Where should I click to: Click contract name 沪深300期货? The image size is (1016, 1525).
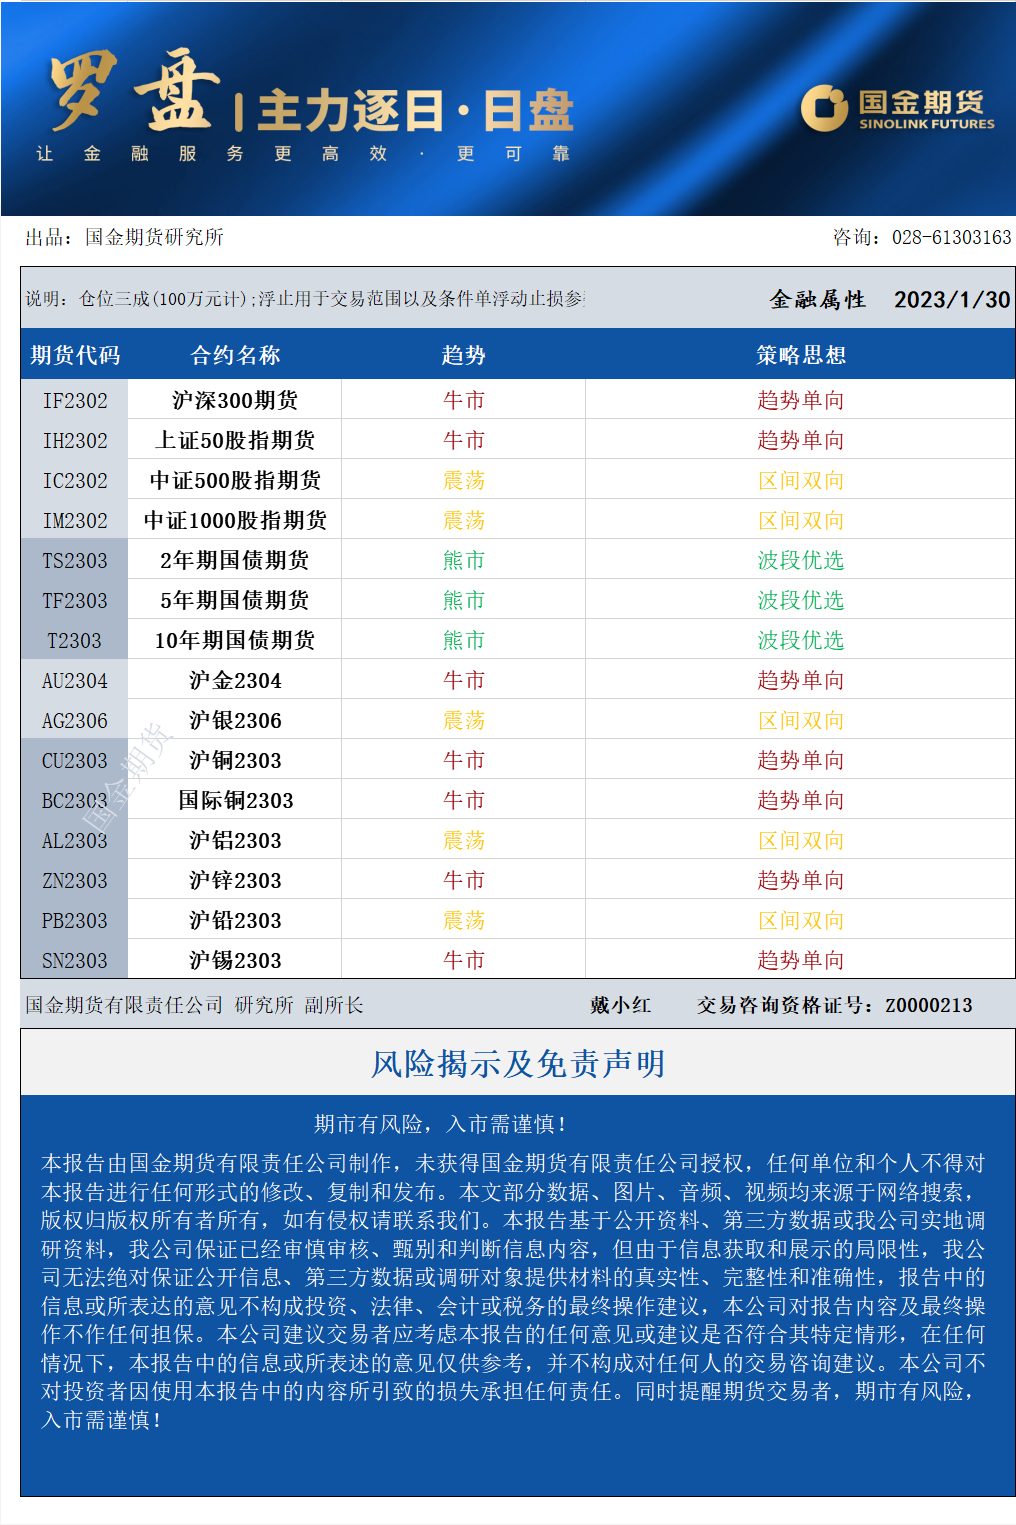click(235, 400)
